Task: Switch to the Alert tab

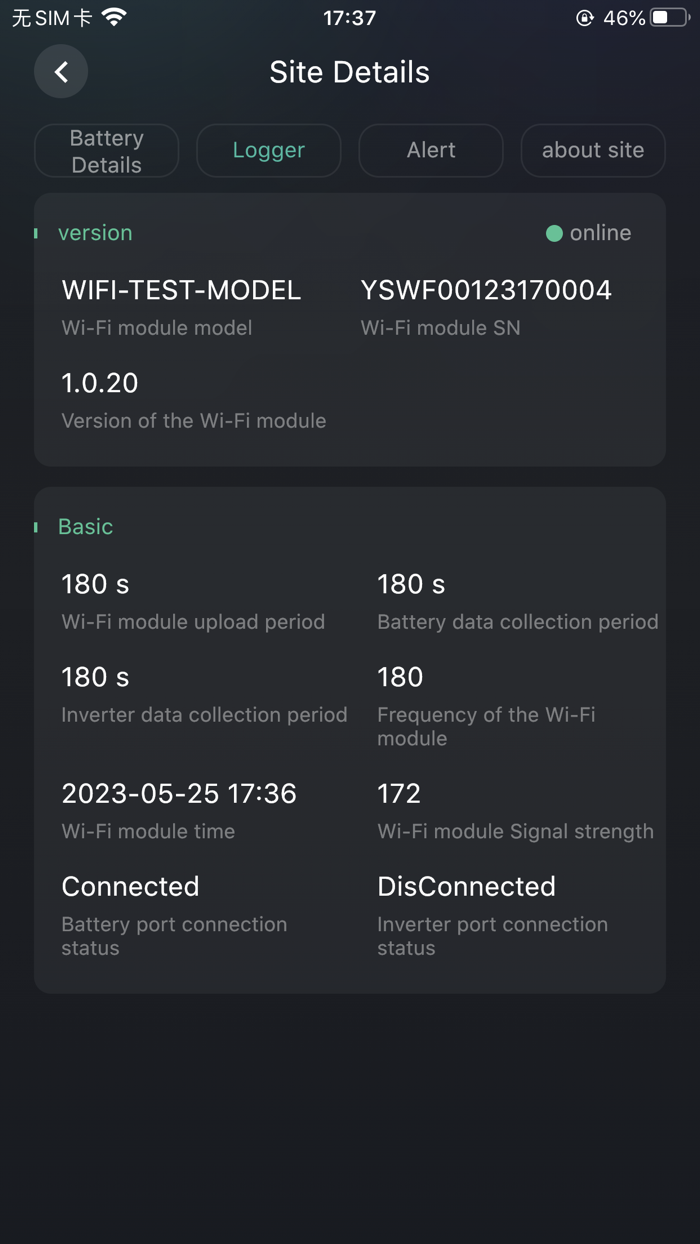Action: (x=431, y=151)
